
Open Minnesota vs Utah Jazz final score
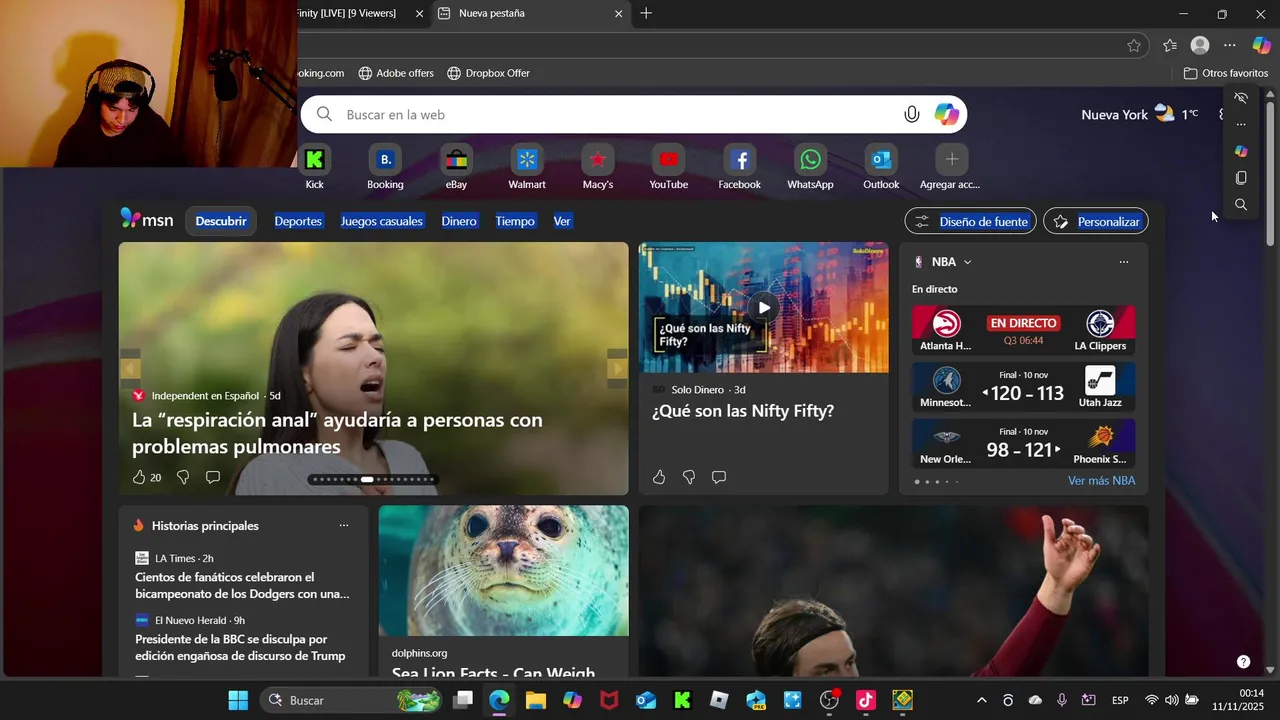click(x=1024, y=387)
